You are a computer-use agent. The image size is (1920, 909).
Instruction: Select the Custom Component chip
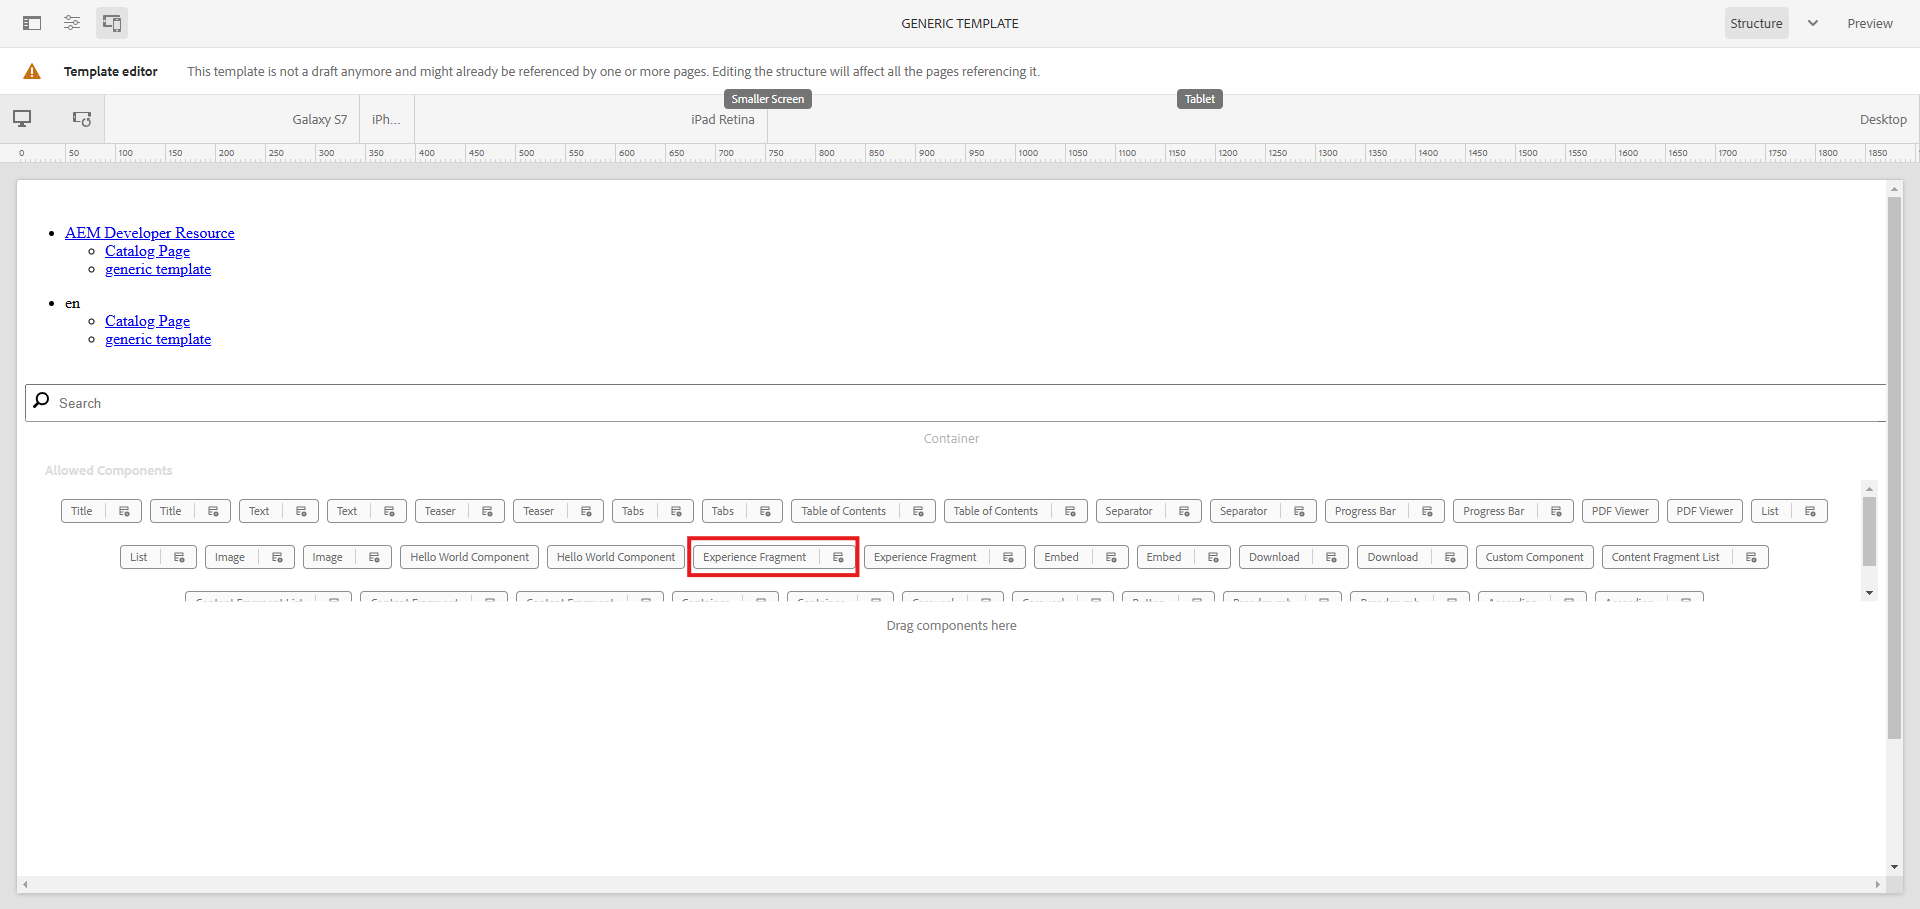coord(1534,557)
